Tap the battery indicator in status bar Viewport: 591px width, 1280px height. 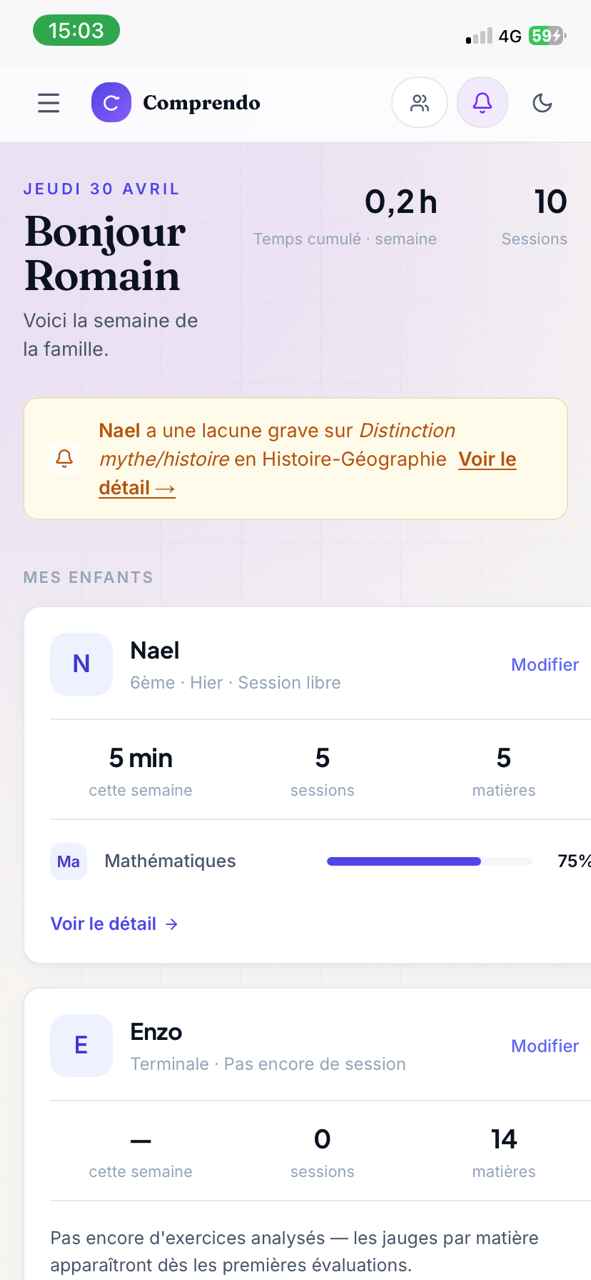coord(547,36)
